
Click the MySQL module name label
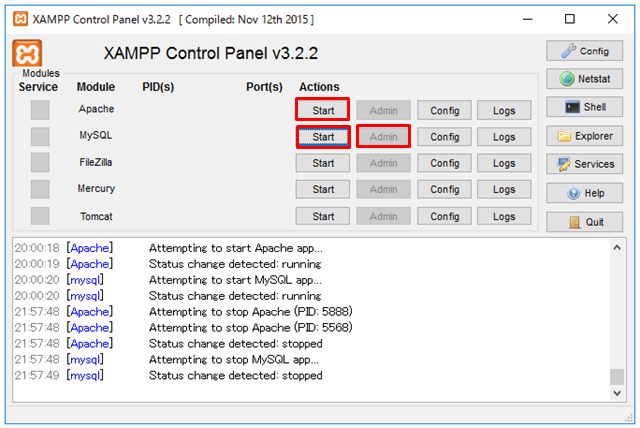coord(96,135)
